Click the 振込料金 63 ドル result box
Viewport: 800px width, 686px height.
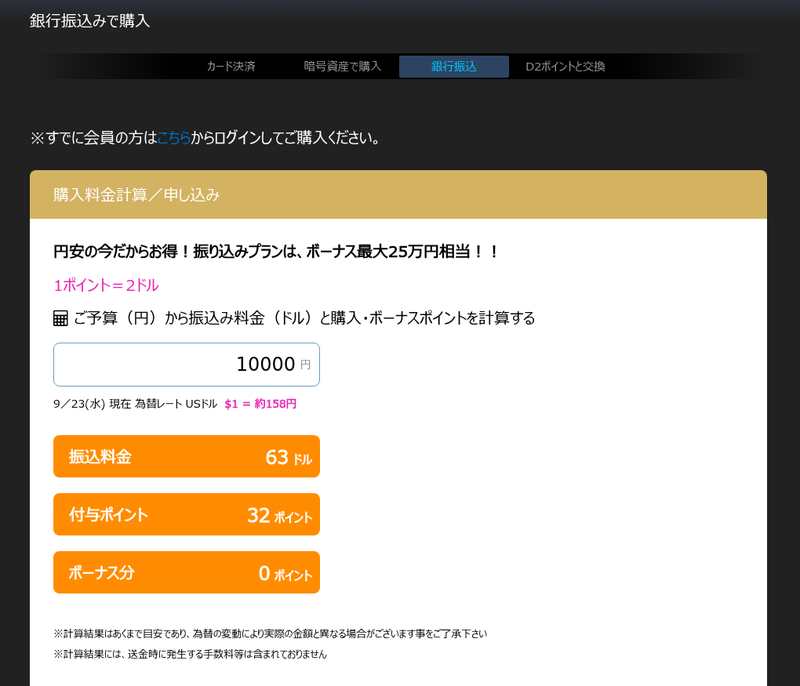tap(186, 456)
